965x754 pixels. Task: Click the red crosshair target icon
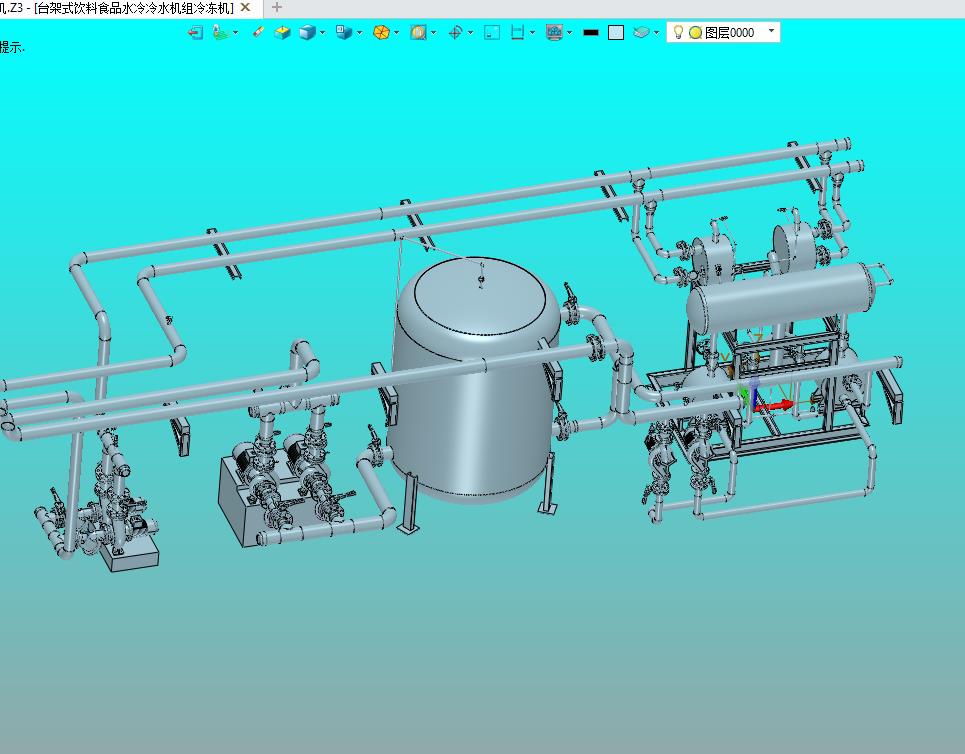click(x=455, y=33)
